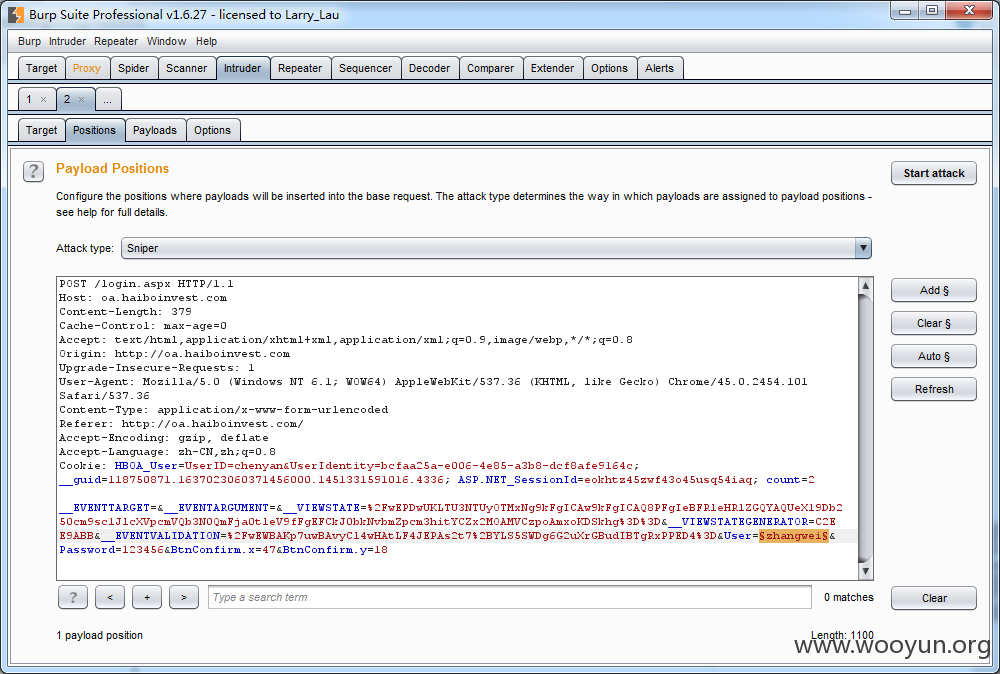This screenshot has height=674, width=1000.
Task: Click the Origin header line
Action: (x=174, y=354)
